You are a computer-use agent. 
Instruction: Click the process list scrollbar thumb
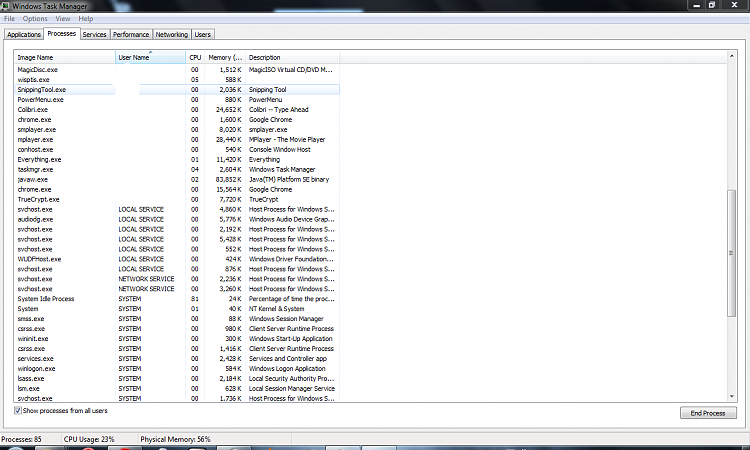pos(731,253)
